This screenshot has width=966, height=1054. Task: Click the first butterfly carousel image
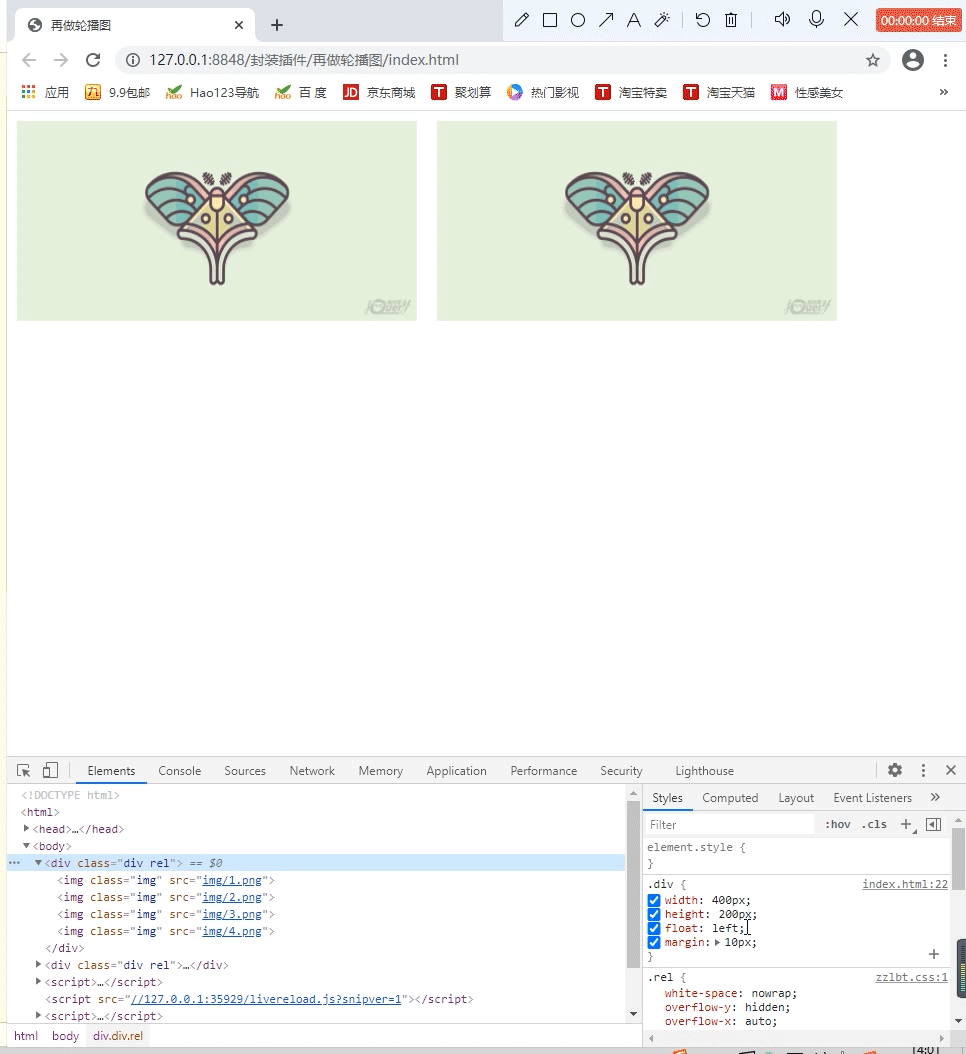[216, 220]
